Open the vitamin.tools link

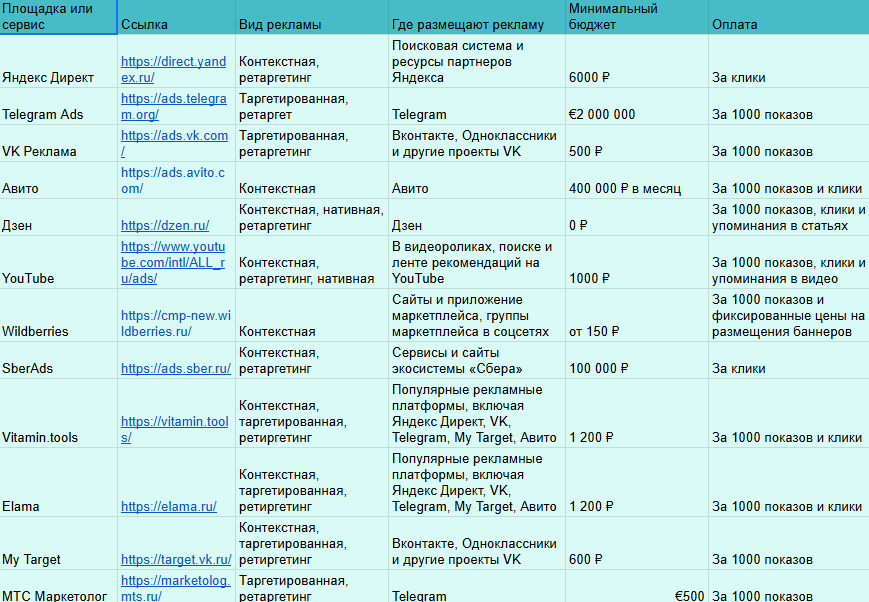coord(175,430)
